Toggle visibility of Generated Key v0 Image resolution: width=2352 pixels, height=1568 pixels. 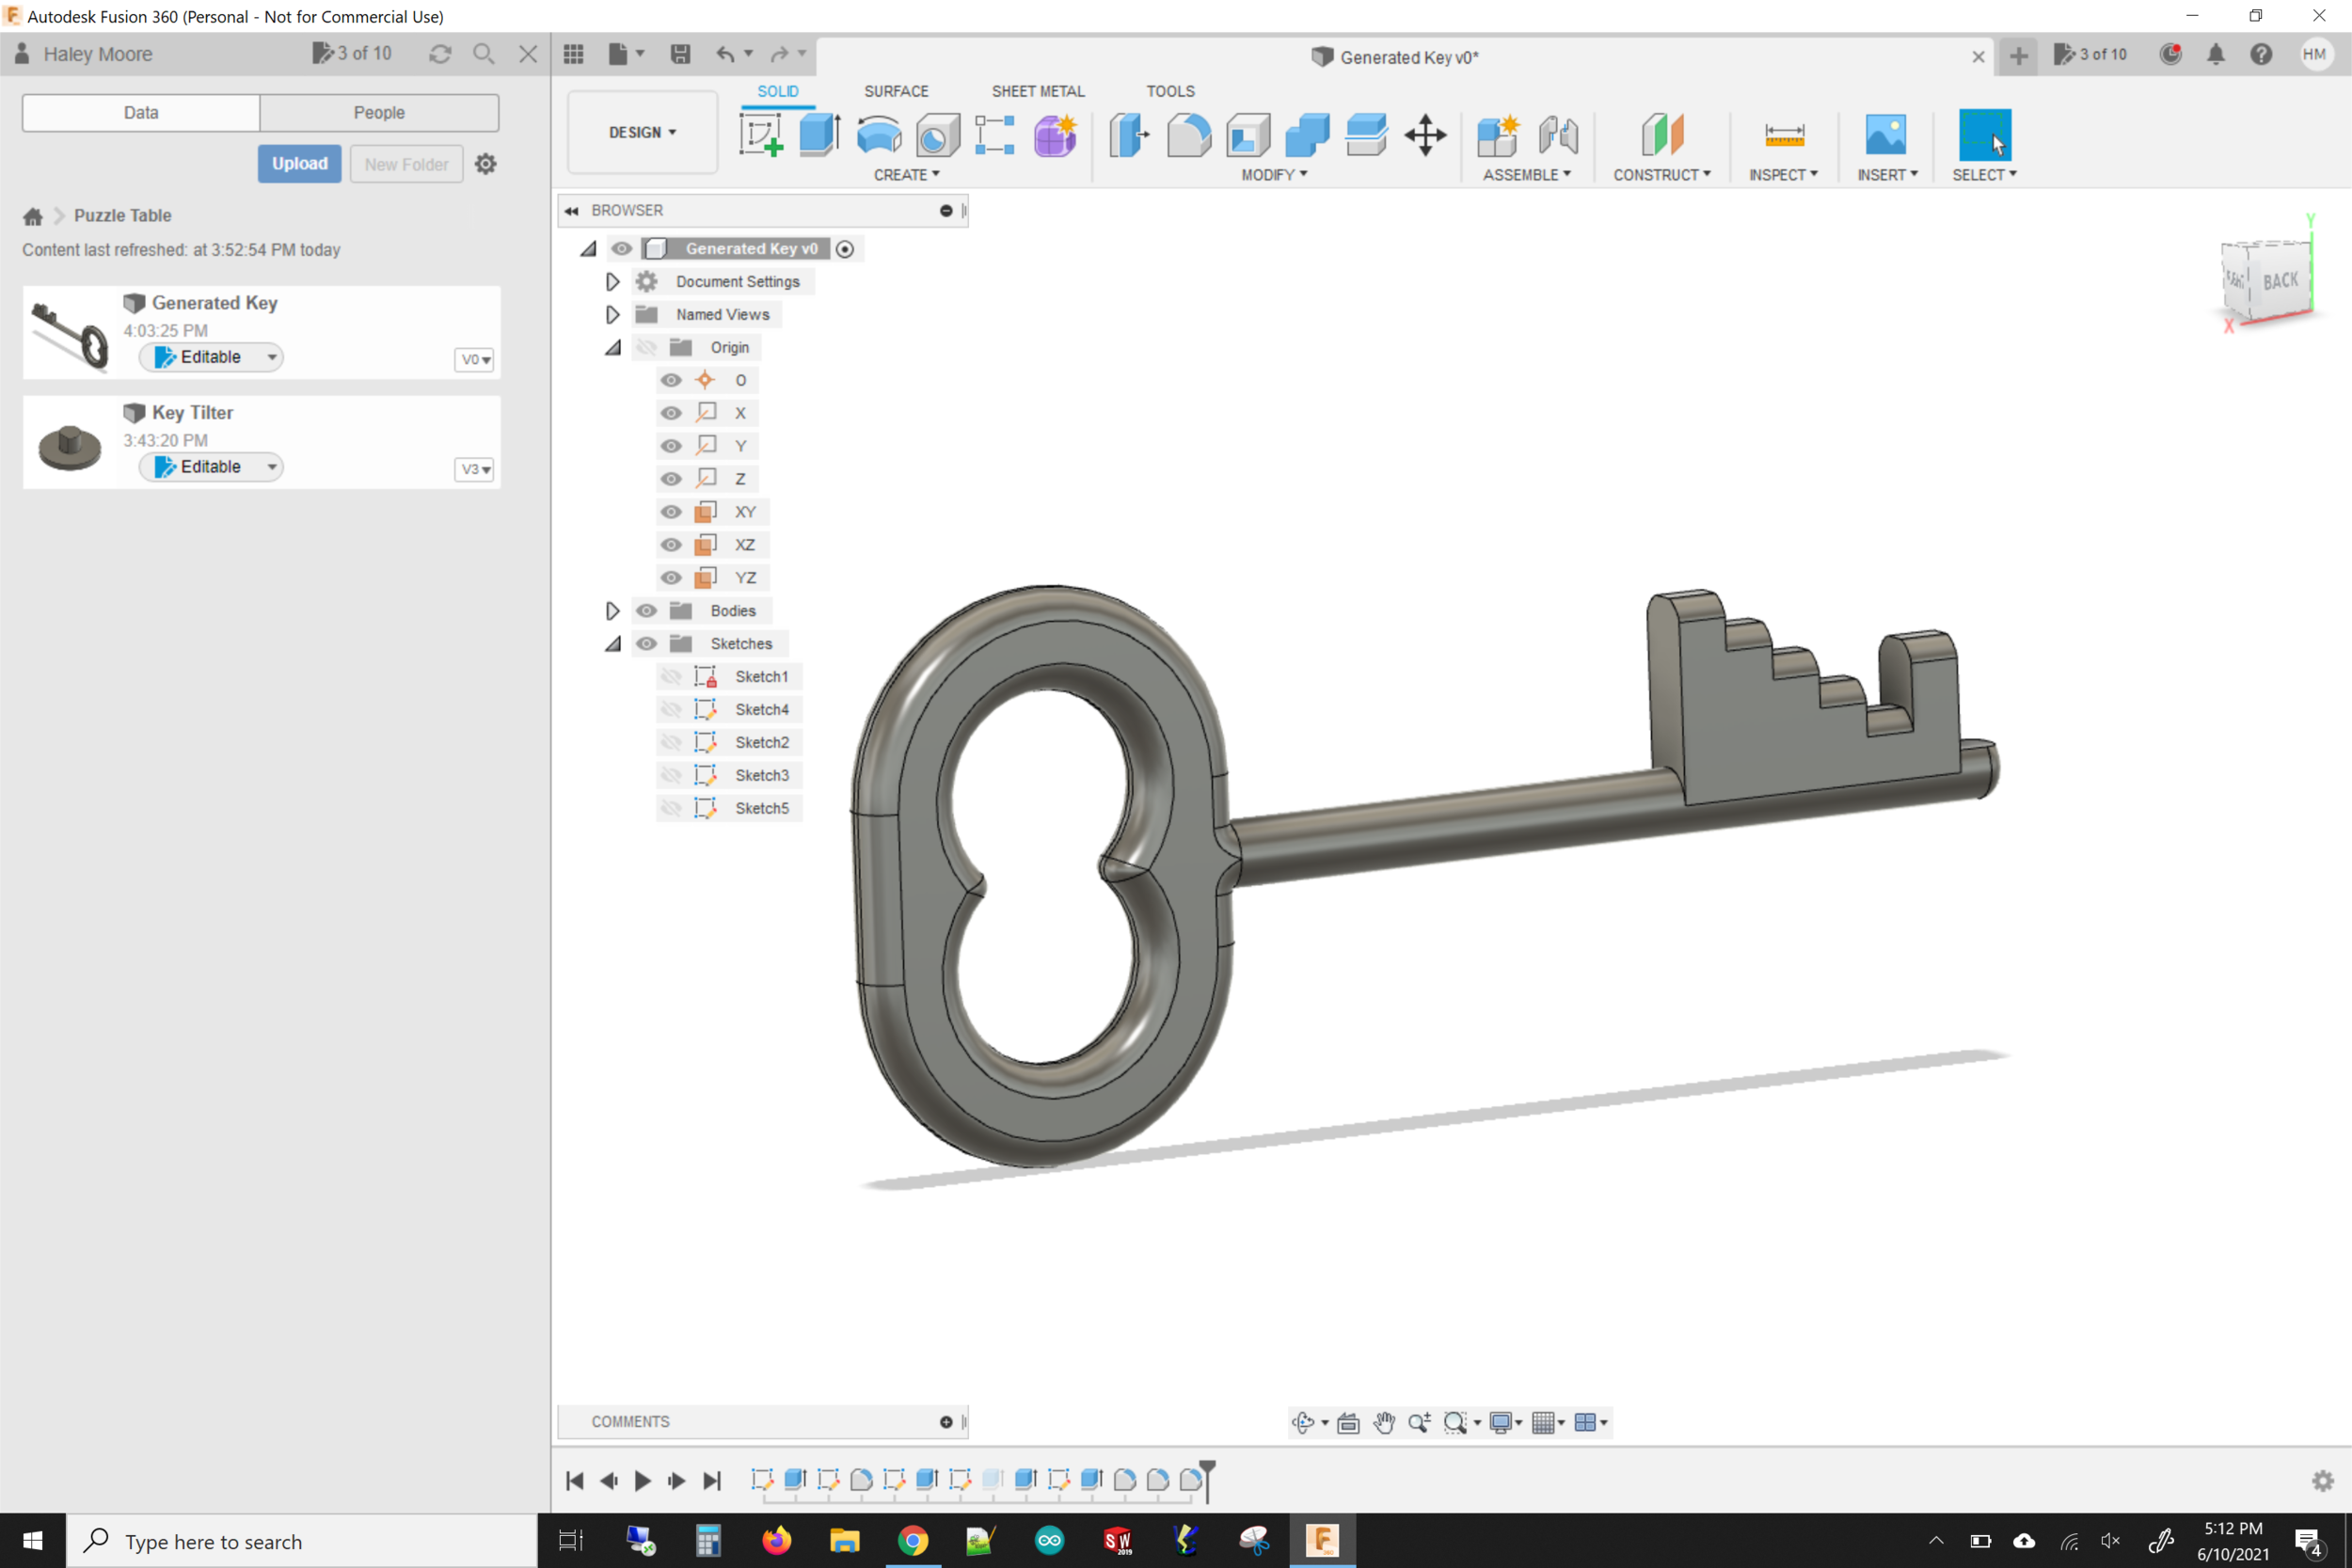pyautogui.click(x=621, y=248)
